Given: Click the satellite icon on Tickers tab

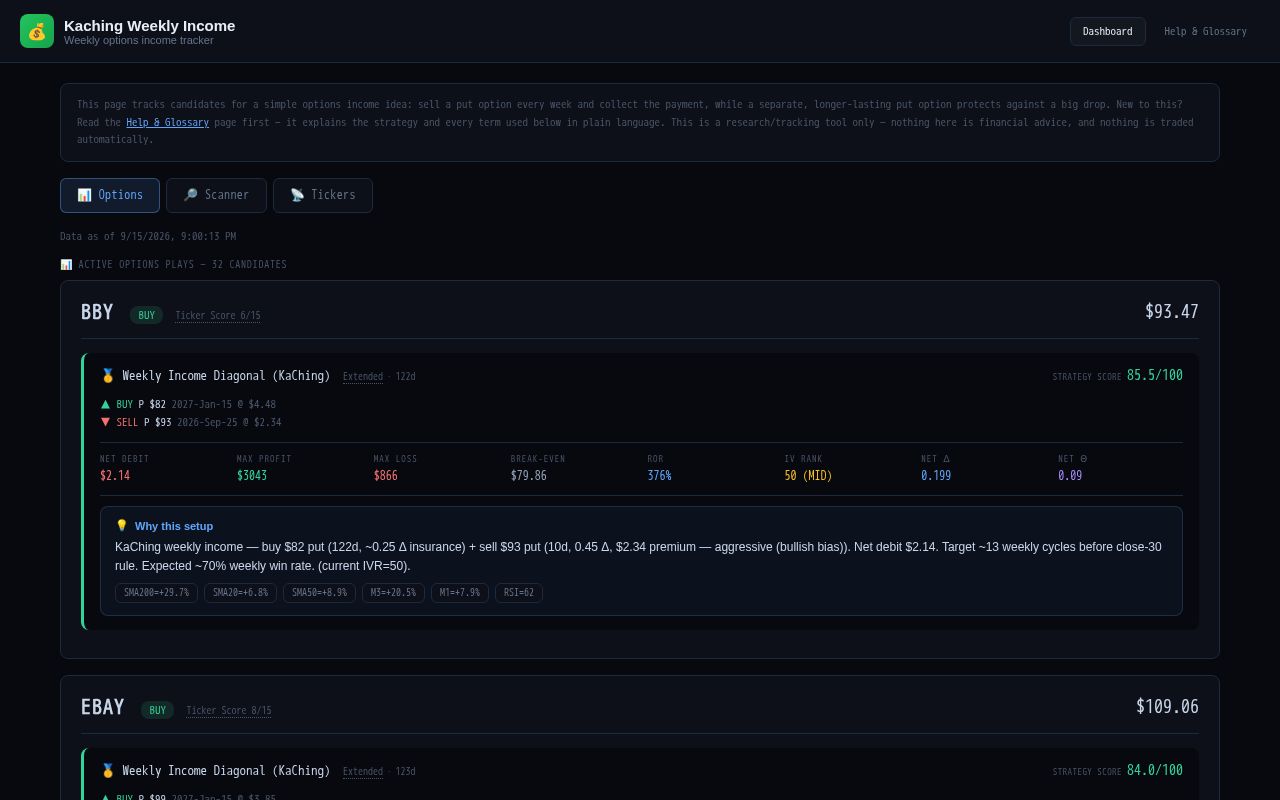Looking at the screenshot, I should (297, 195).
